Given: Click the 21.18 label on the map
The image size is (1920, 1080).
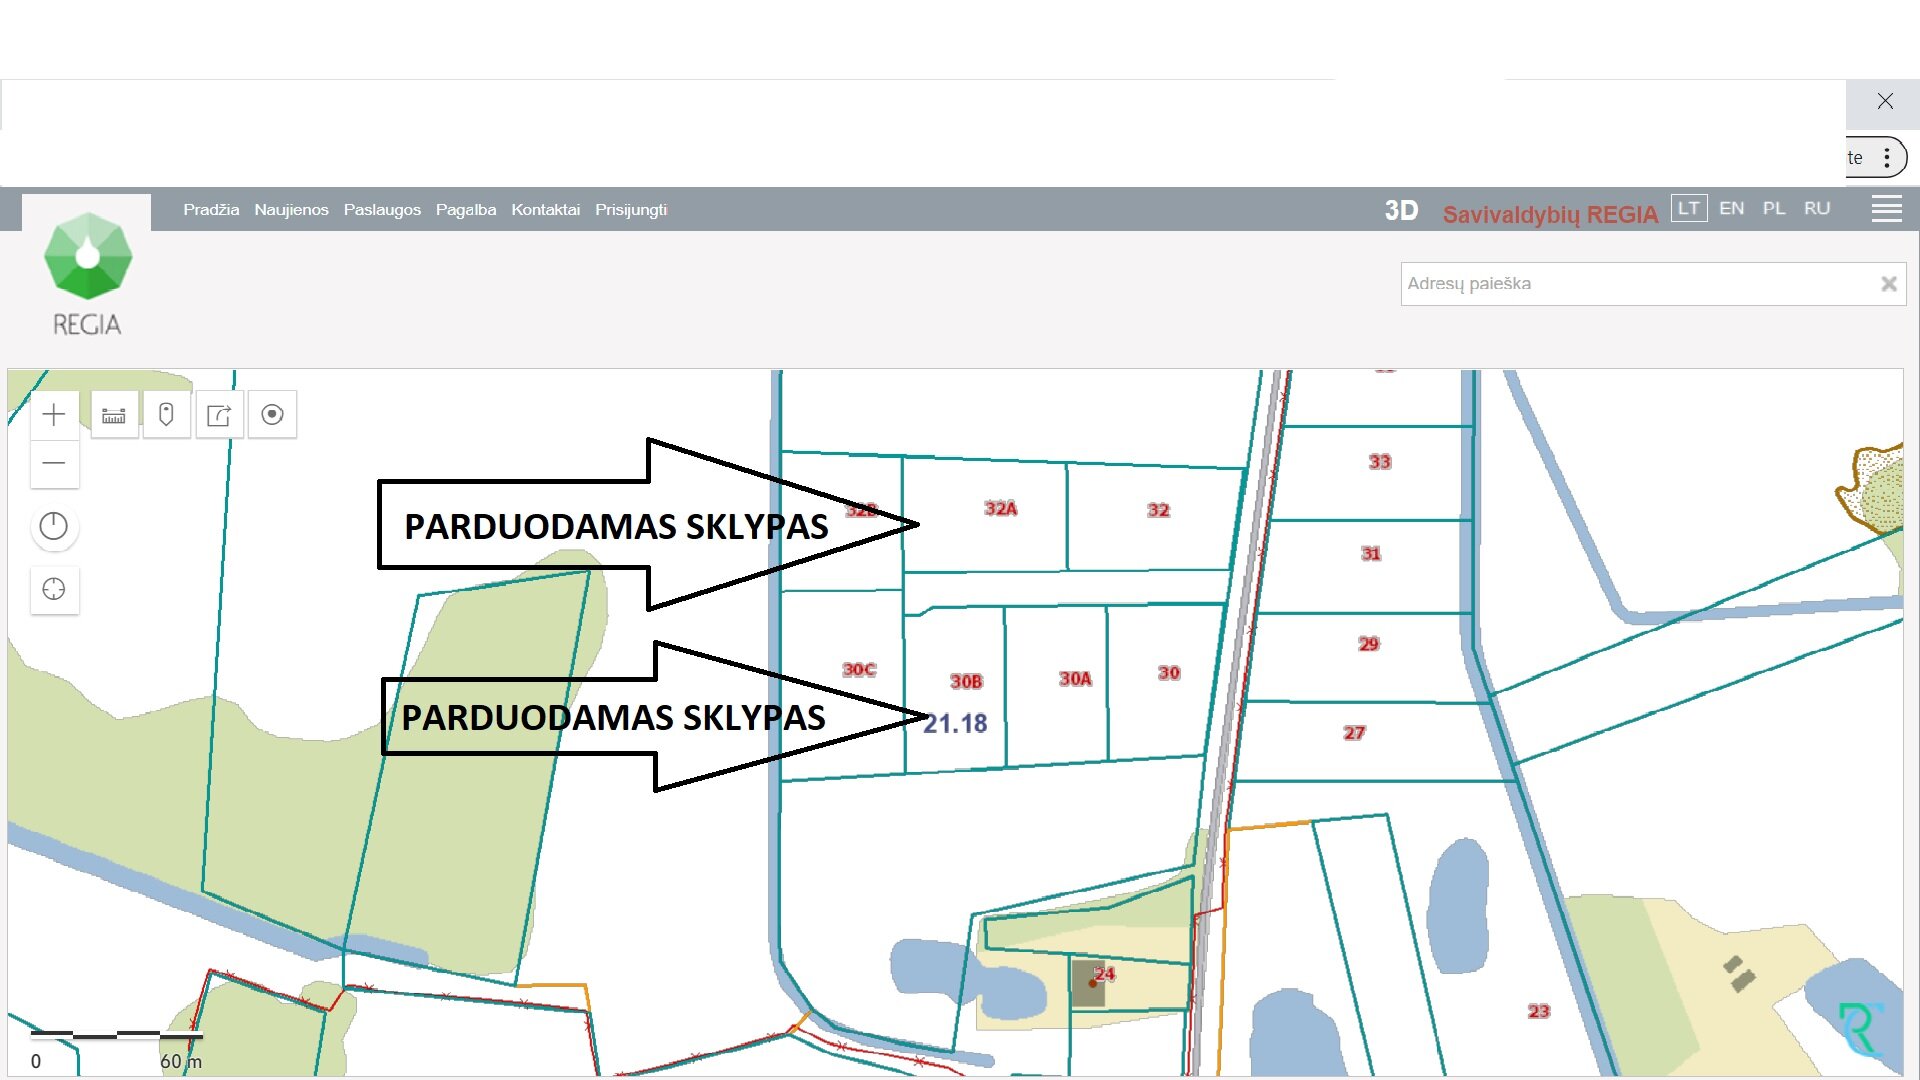Looking at the screenshot, I should 955,723.
